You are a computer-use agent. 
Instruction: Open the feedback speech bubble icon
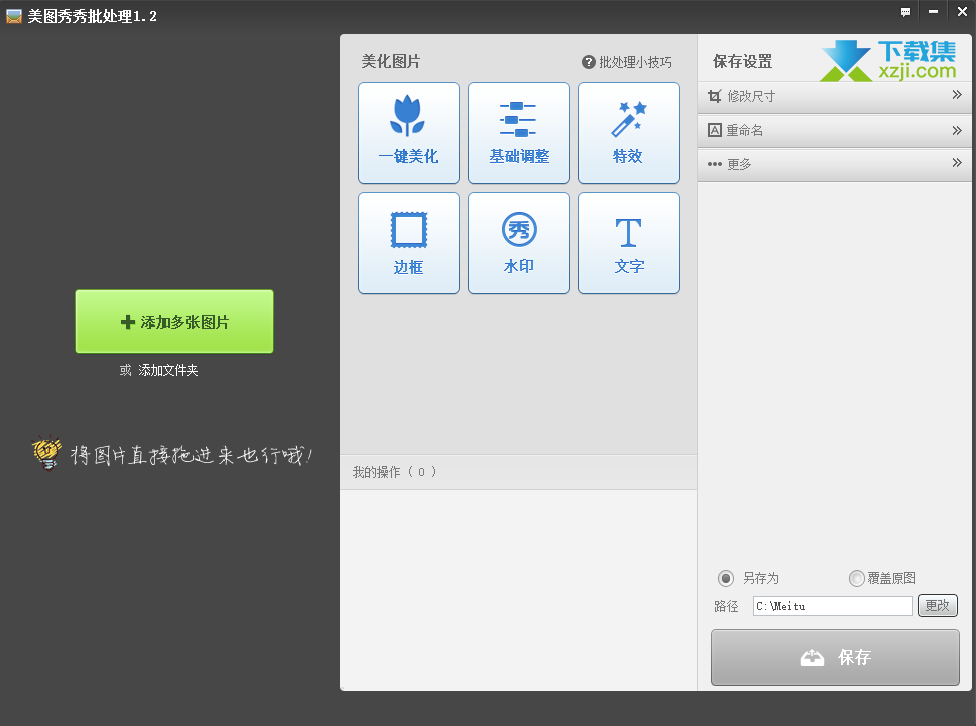(905, 12)
